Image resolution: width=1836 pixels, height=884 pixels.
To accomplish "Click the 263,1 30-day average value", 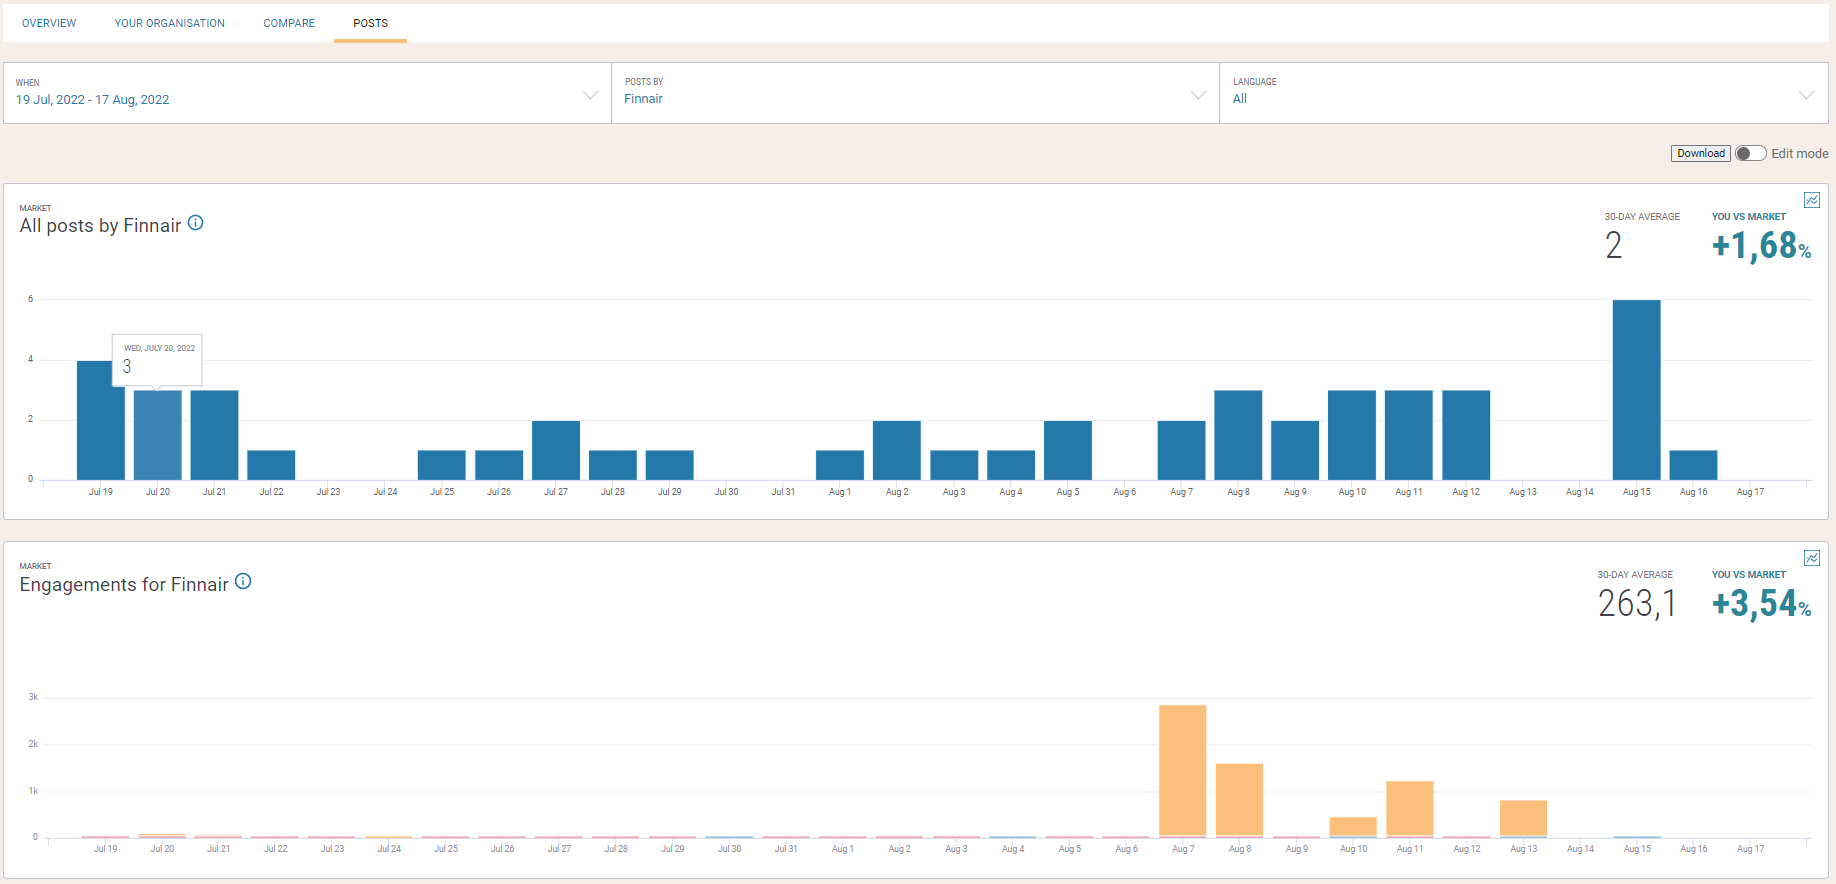I will click(x=1636, y=603).
